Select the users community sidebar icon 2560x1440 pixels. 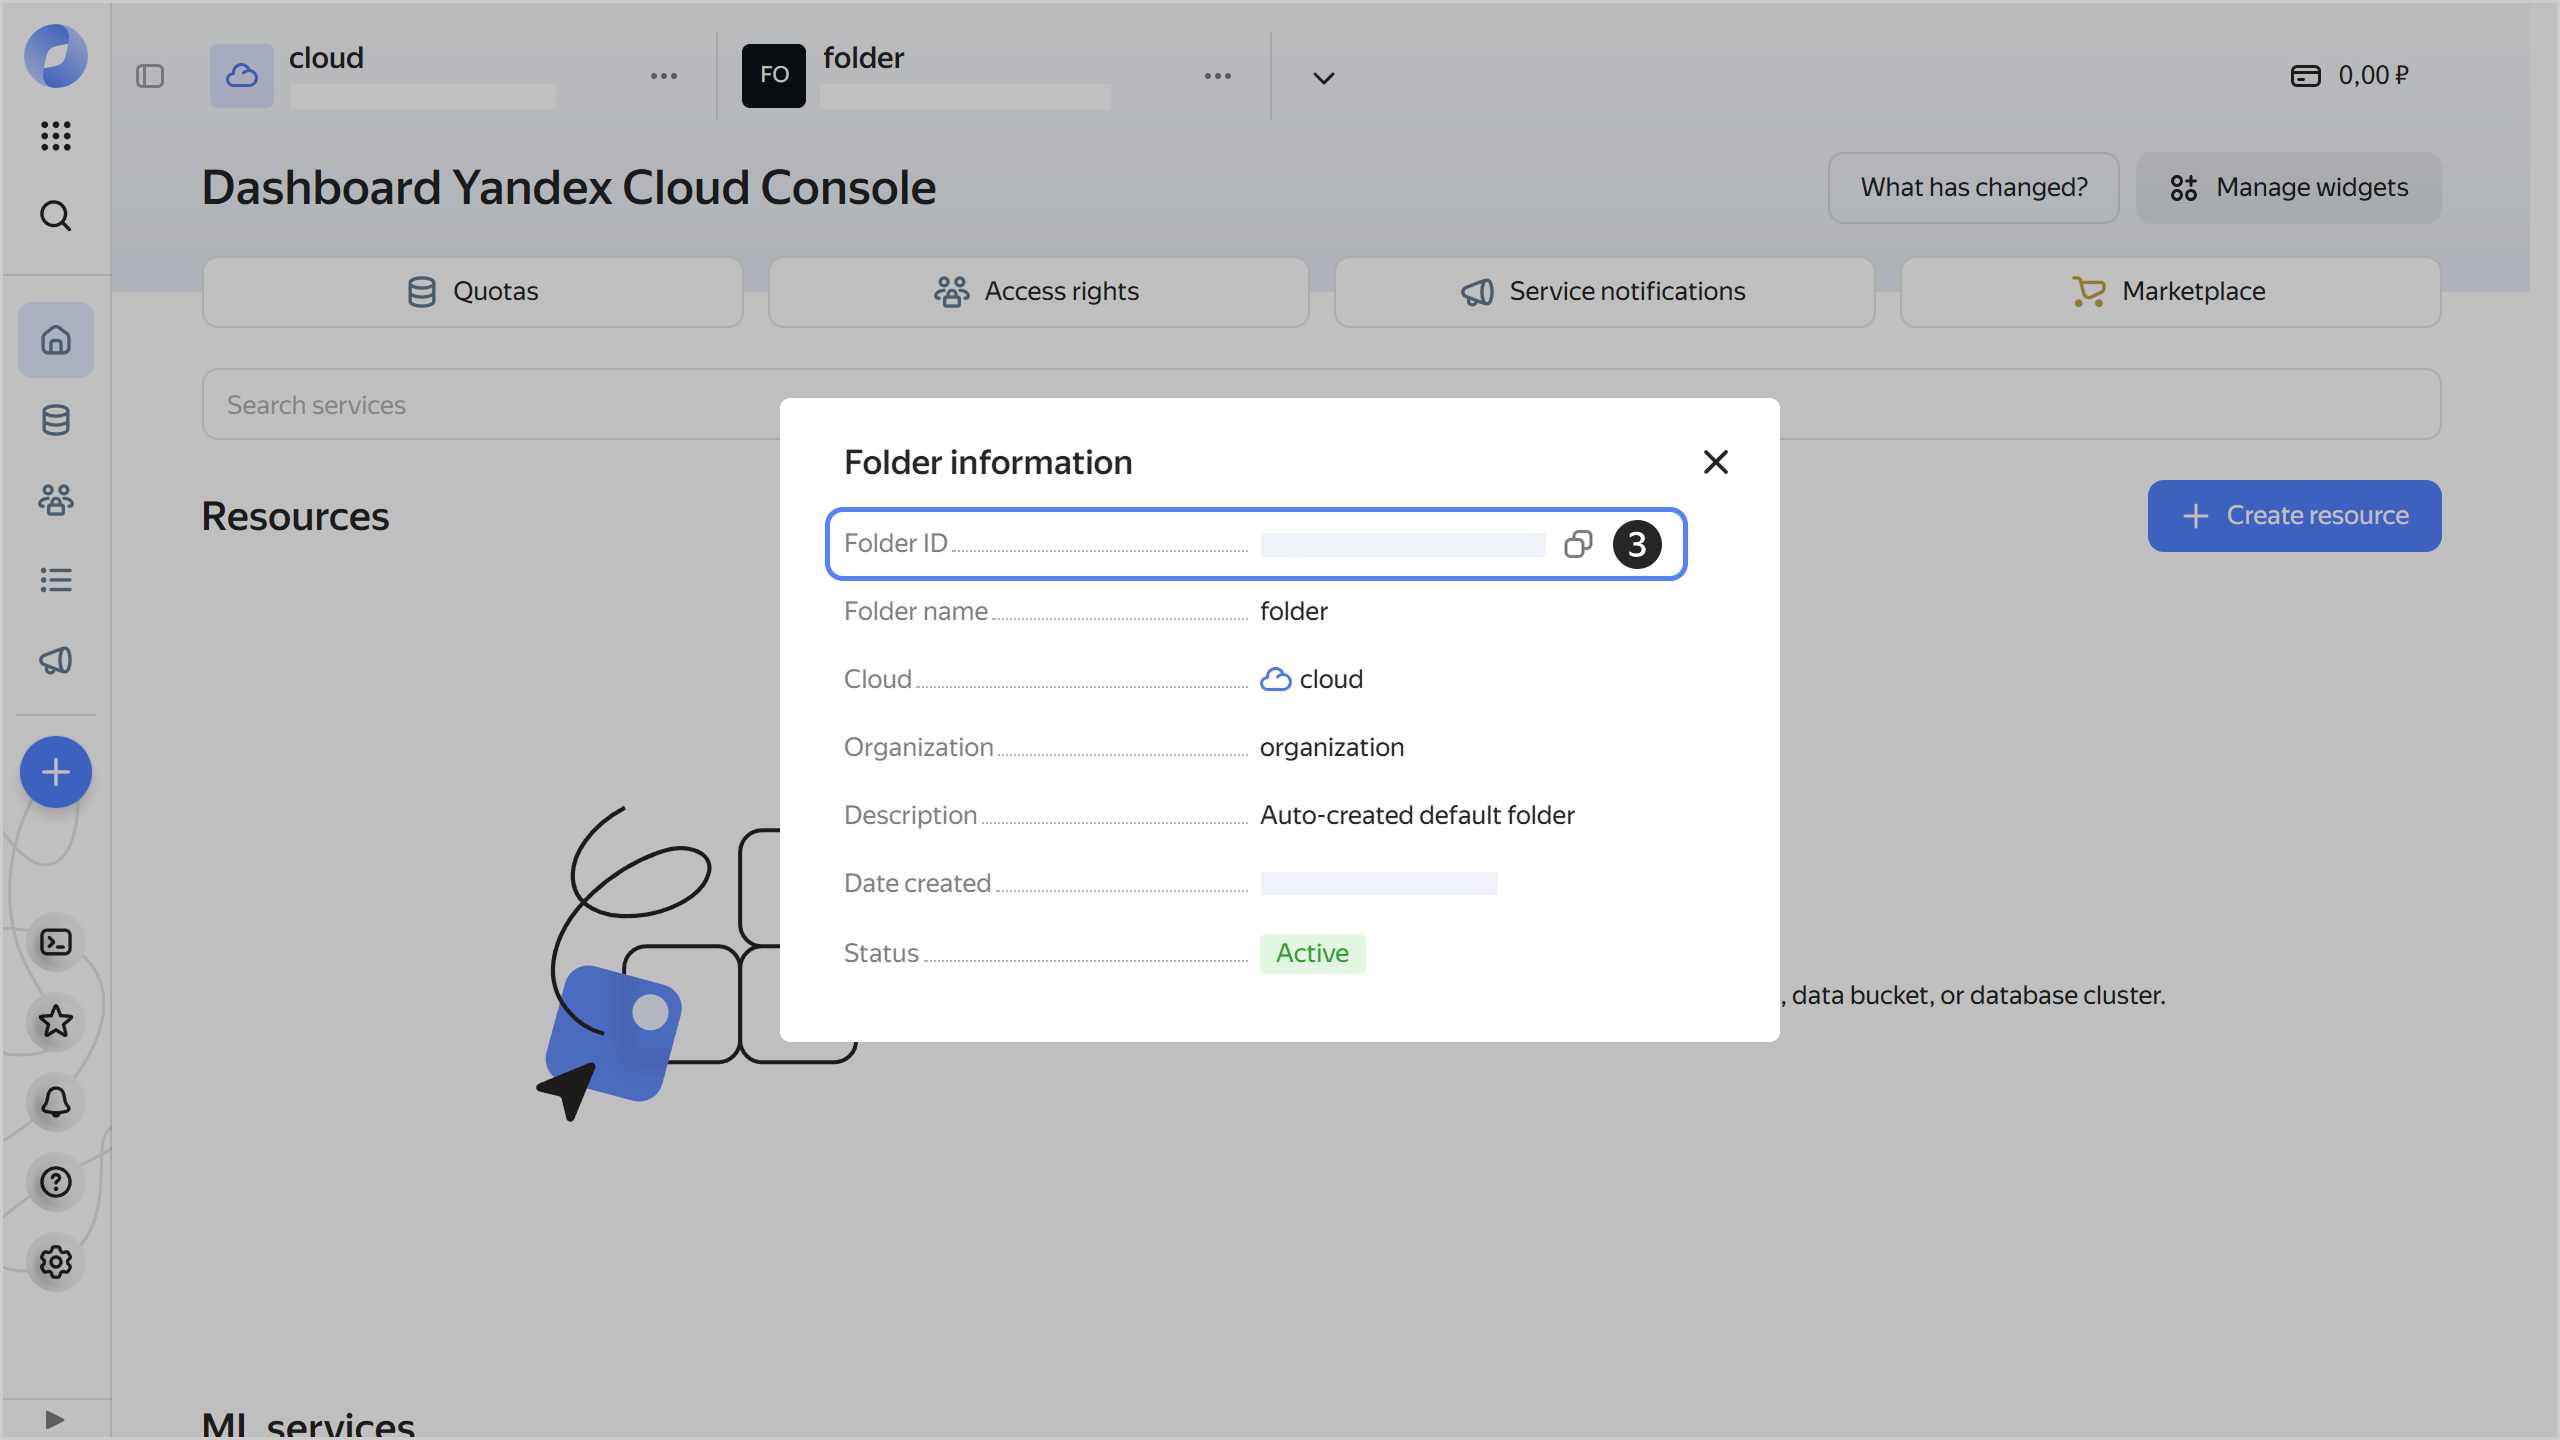tap(55, 500)
